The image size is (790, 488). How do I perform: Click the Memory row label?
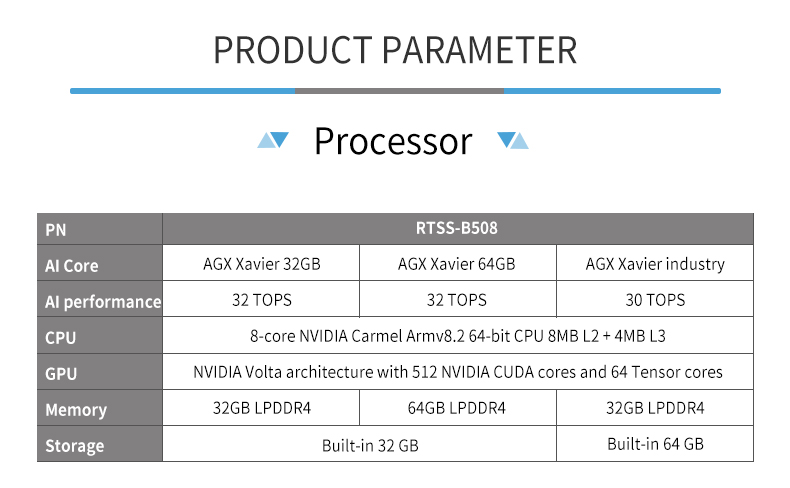(x=100, y=409)
